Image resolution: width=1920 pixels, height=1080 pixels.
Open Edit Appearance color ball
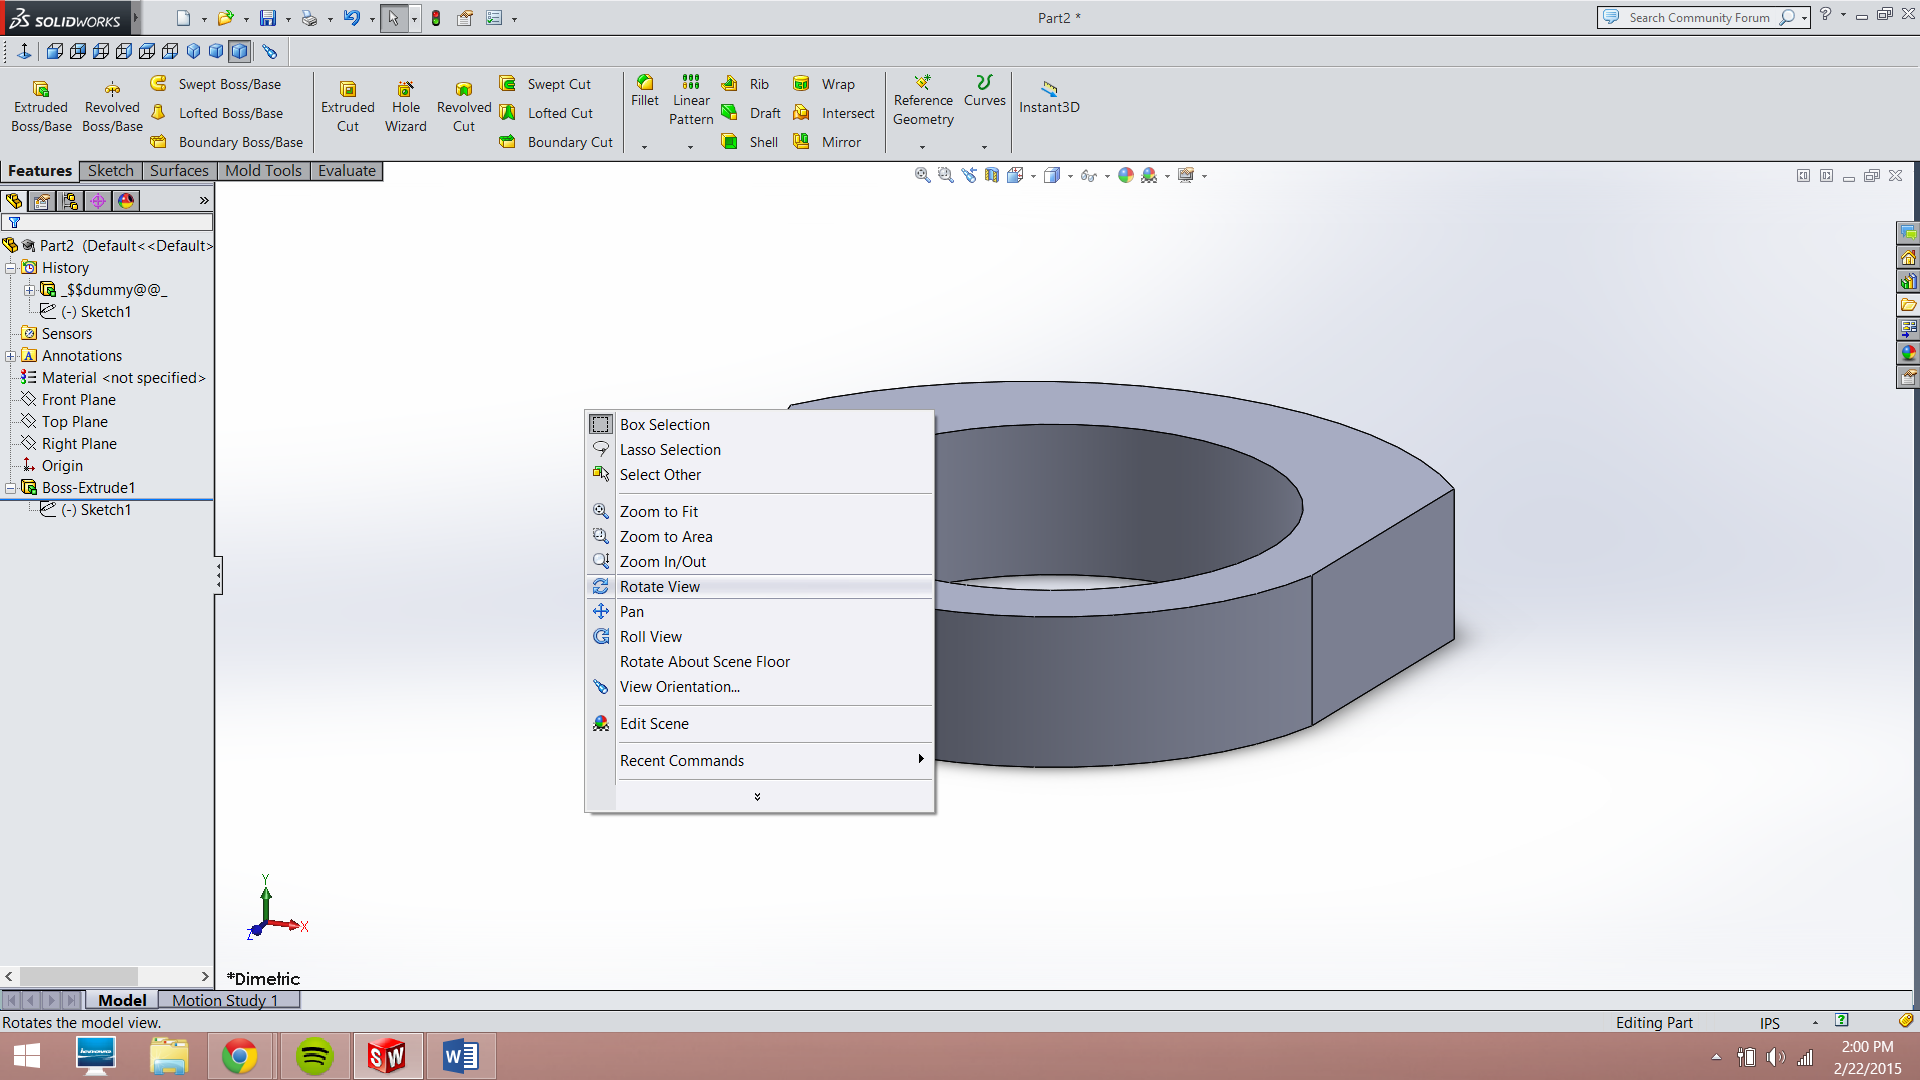(x=1125, y=175)
